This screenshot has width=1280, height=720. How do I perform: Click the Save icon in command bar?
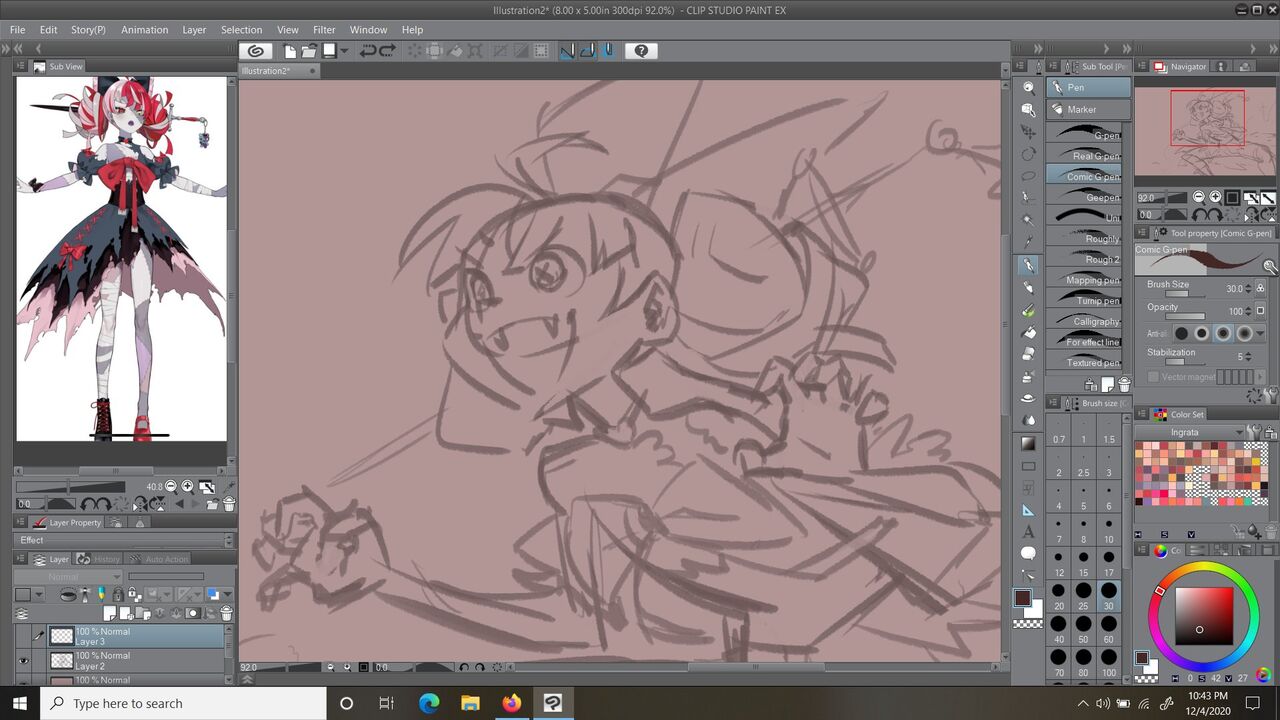point(328,50)
